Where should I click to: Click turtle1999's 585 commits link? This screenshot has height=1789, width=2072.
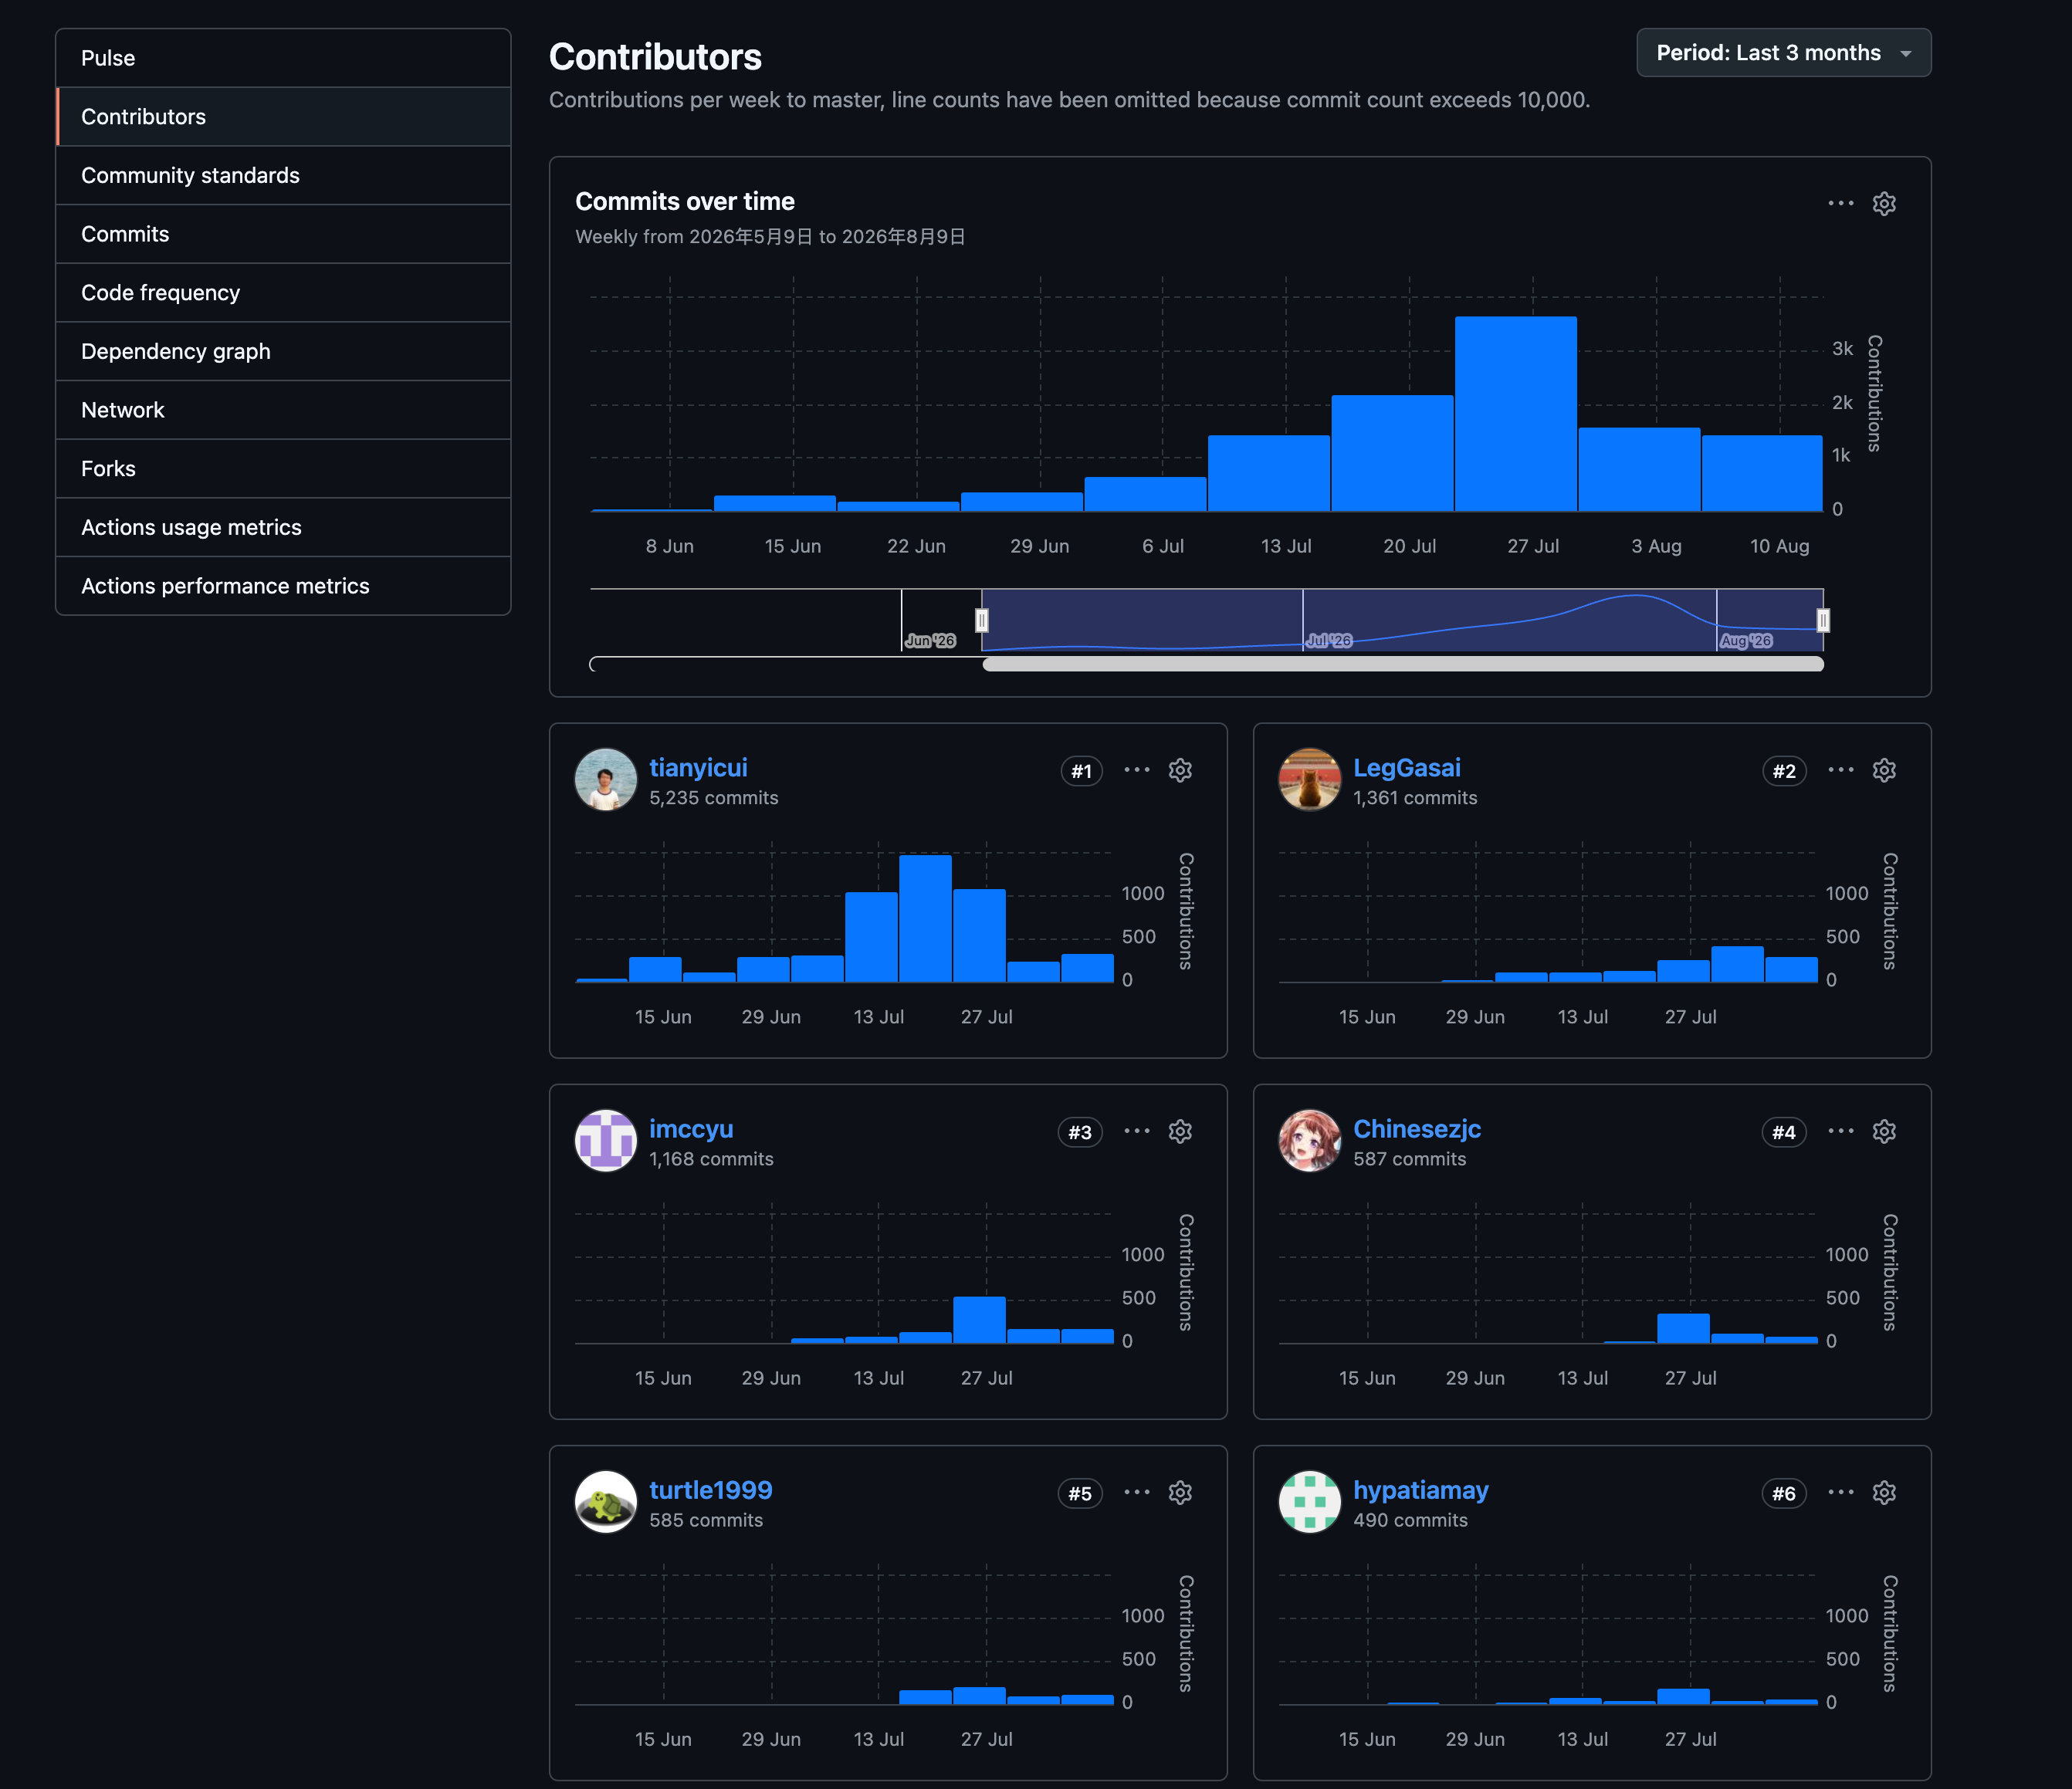pyautogui.click(x=706, y=1520)
